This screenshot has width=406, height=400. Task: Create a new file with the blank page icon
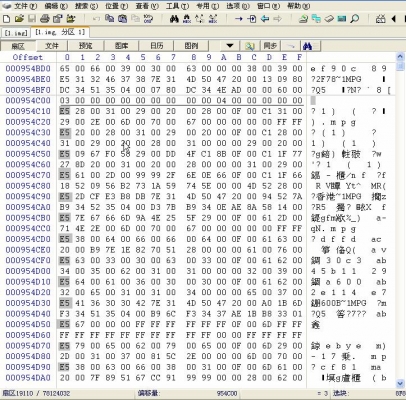point(6,19)
